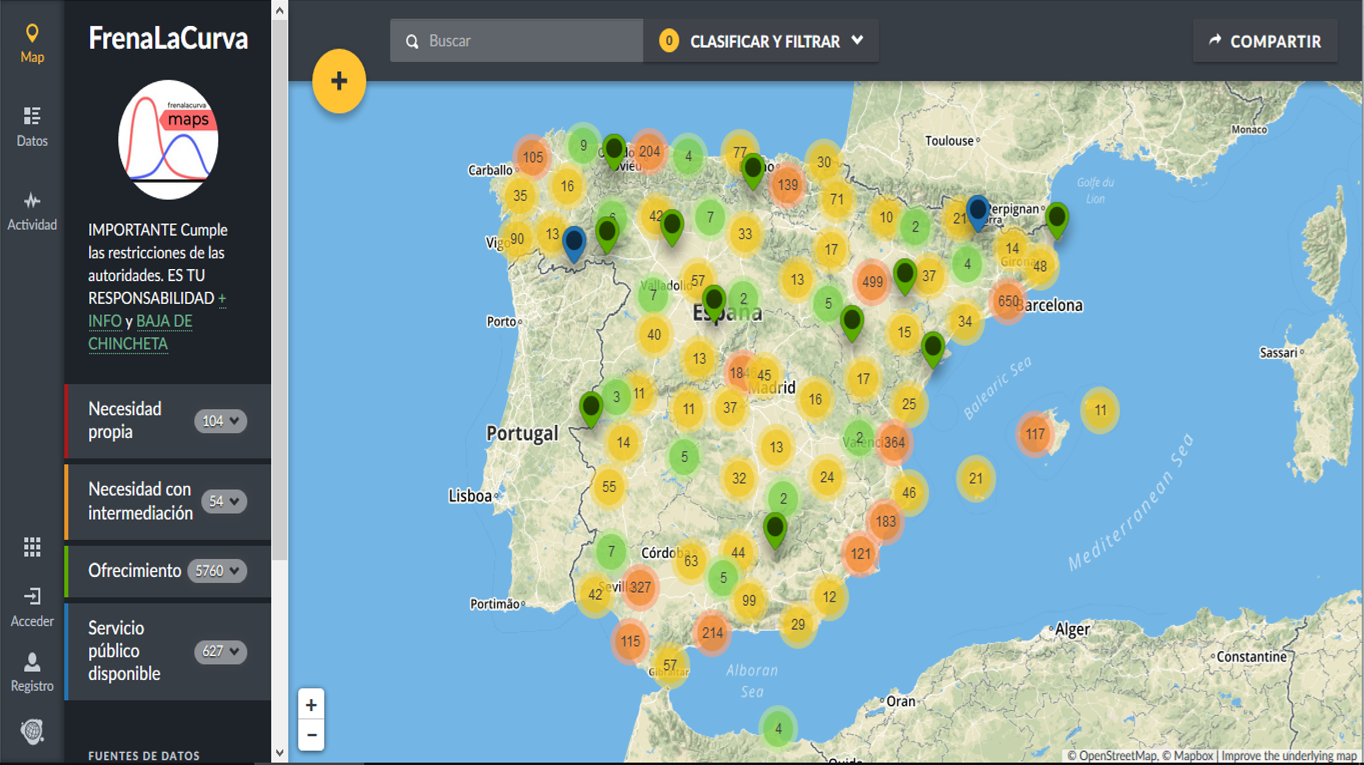The height and width of the screenshot is (765, 1364).
Task: Open the Actividad view in sidebar
Action: click(32, 210)
